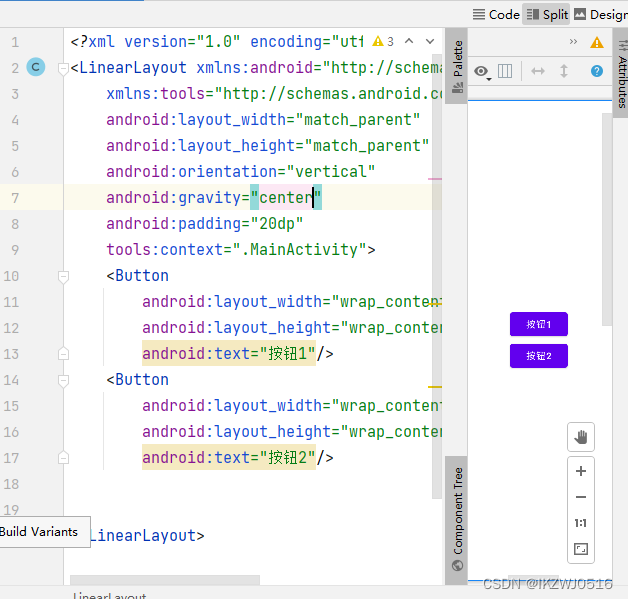The width and height of the screenshot is (628, 599).
Task: Switch to Code view mode
Action: 496,15
